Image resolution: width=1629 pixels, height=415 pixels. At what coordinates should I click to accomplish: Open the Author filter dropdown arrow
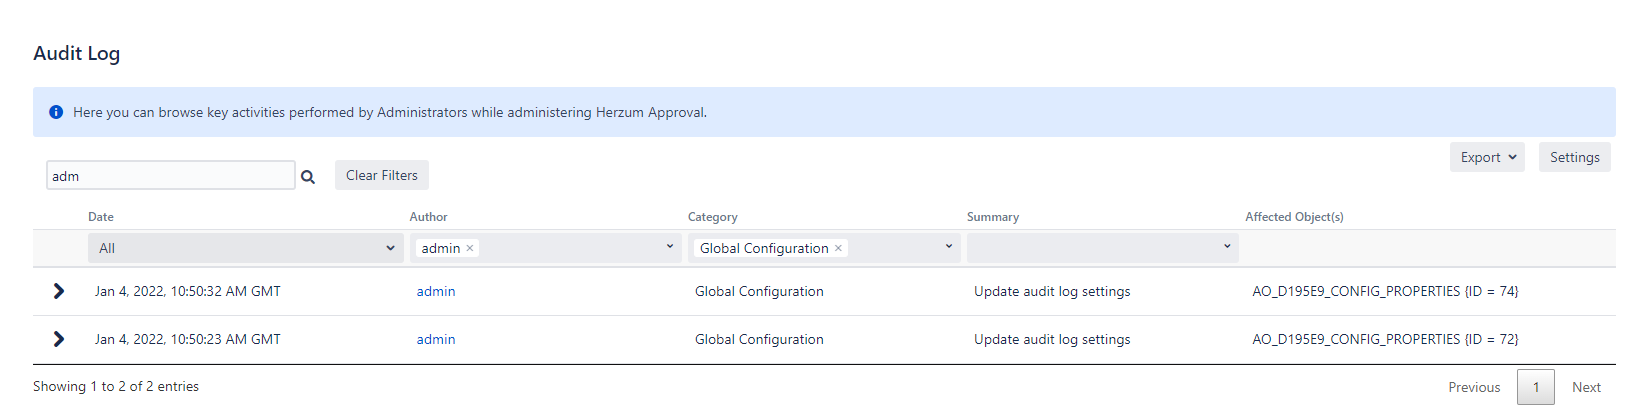click(x=670, y=247)
